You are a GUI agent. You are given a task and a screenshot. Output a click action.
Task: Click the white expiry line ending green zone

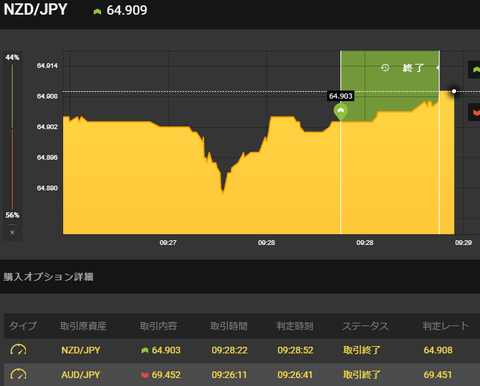tap(439, 142)
